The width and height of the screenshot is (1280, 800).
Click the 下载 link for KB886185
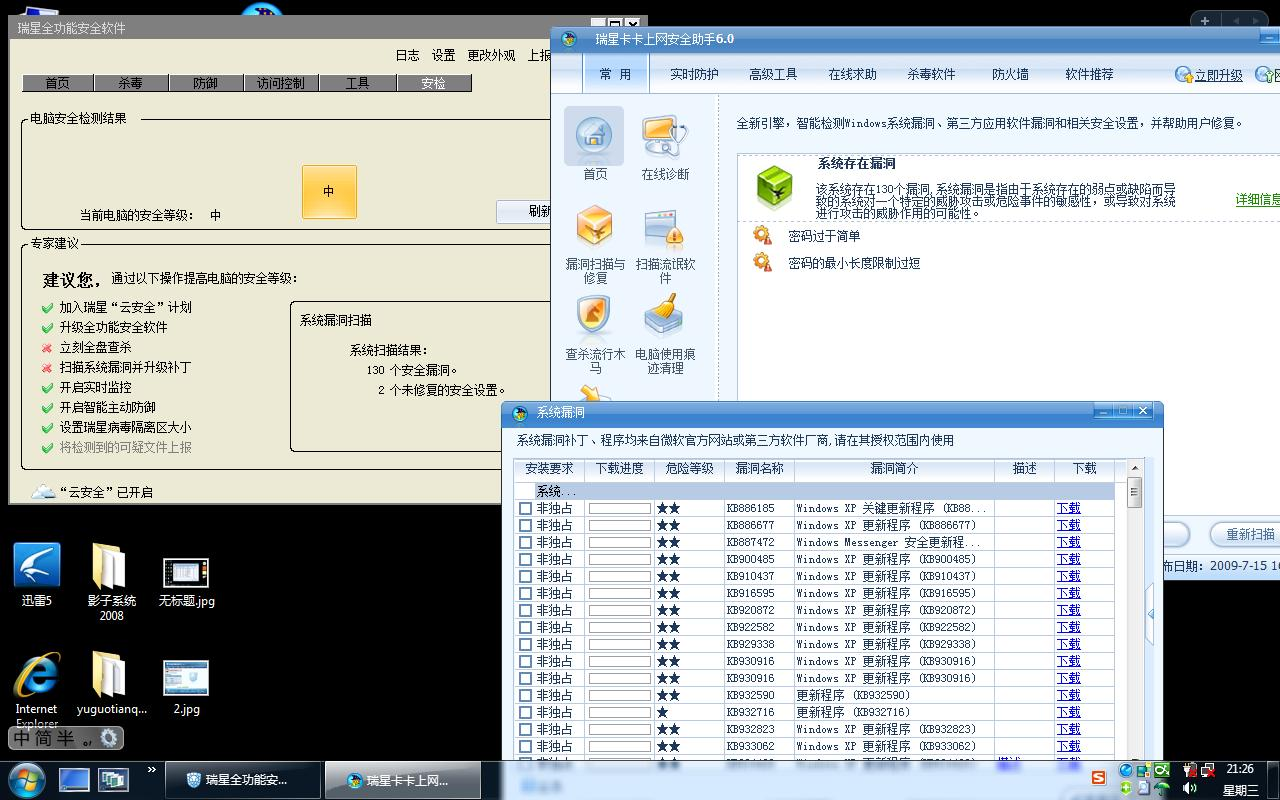point(1069,509)
